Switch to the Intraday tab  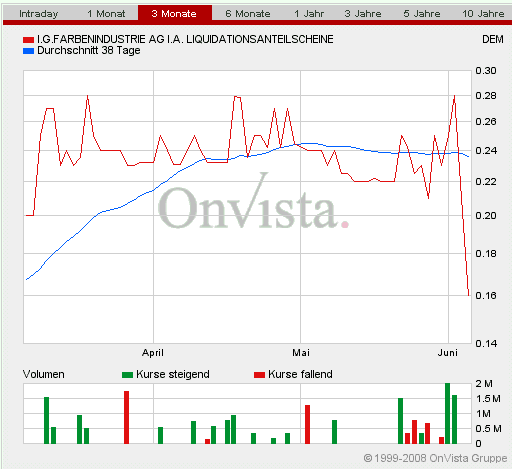[39, 14]
